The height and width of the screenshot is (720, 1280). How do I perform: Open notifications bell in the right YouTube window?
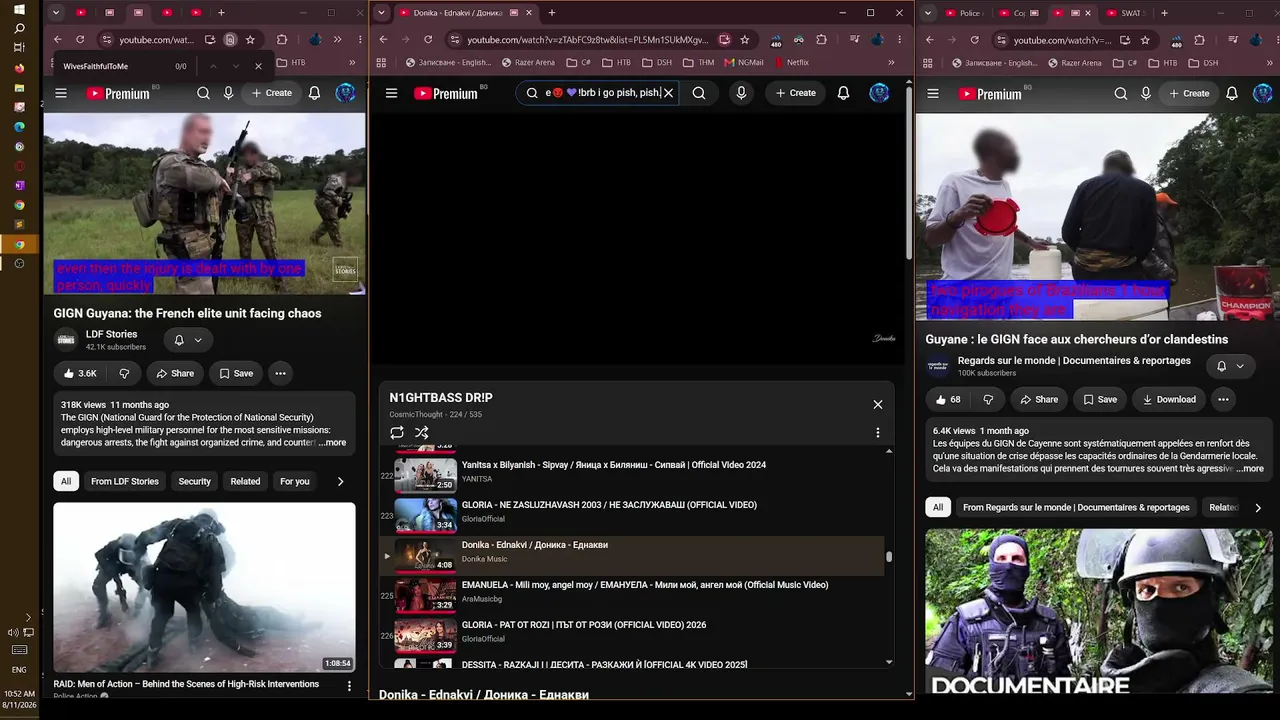[x=1232, y=93]
